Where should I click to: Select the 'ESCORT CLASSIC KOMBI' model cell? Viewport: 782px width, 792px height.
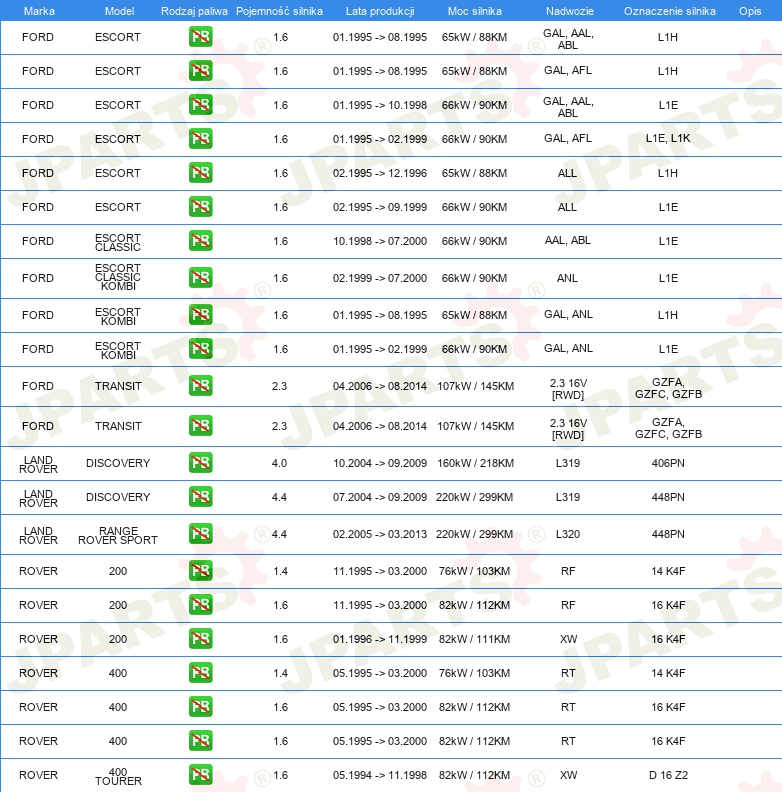click(118, 277)
